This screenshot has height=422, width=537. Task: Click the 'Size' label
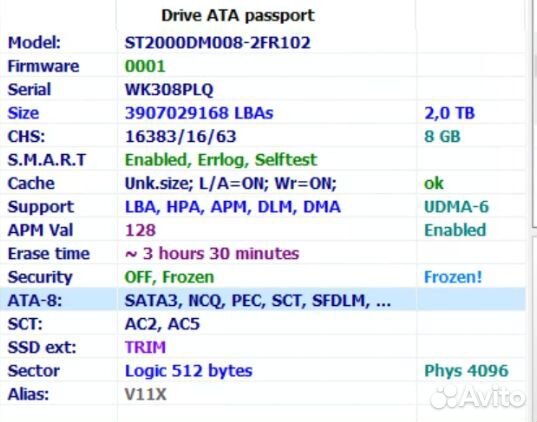point(23,113)
